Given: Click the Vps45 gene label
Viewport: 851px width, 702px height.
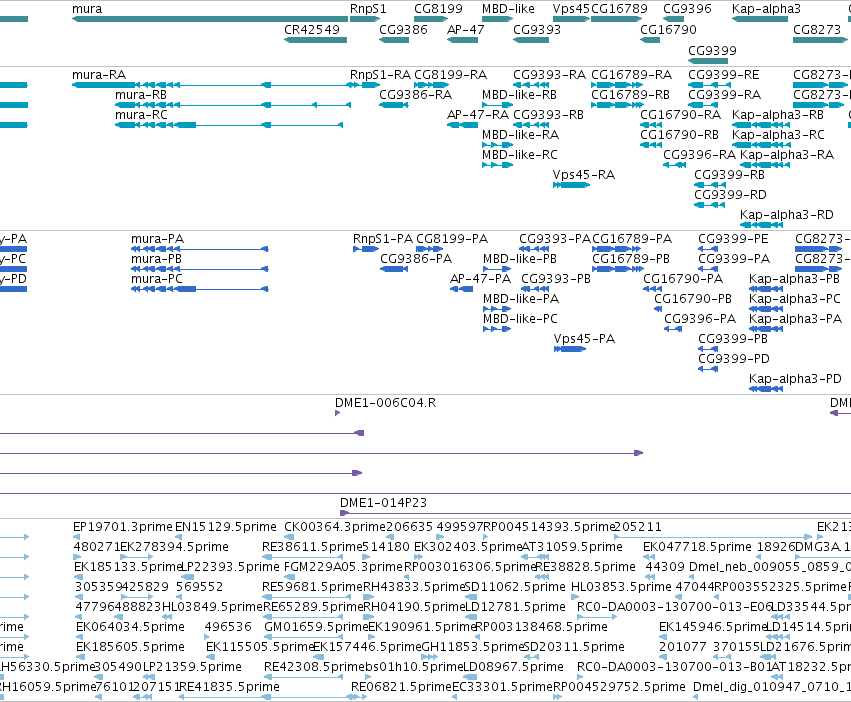Looking at the screenshot, I should click(x=571, y=9).
